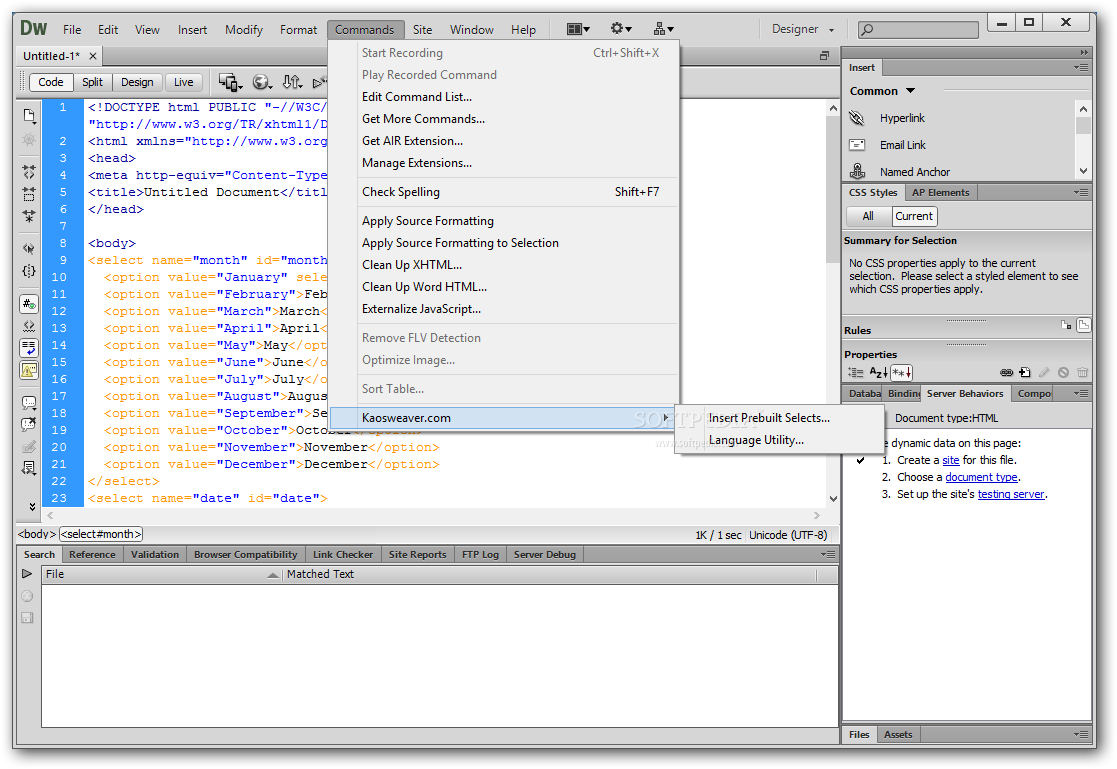This screenshot has height=769, width=1117.
Task: Click the Email Link envelope icon
Action: 857,145
